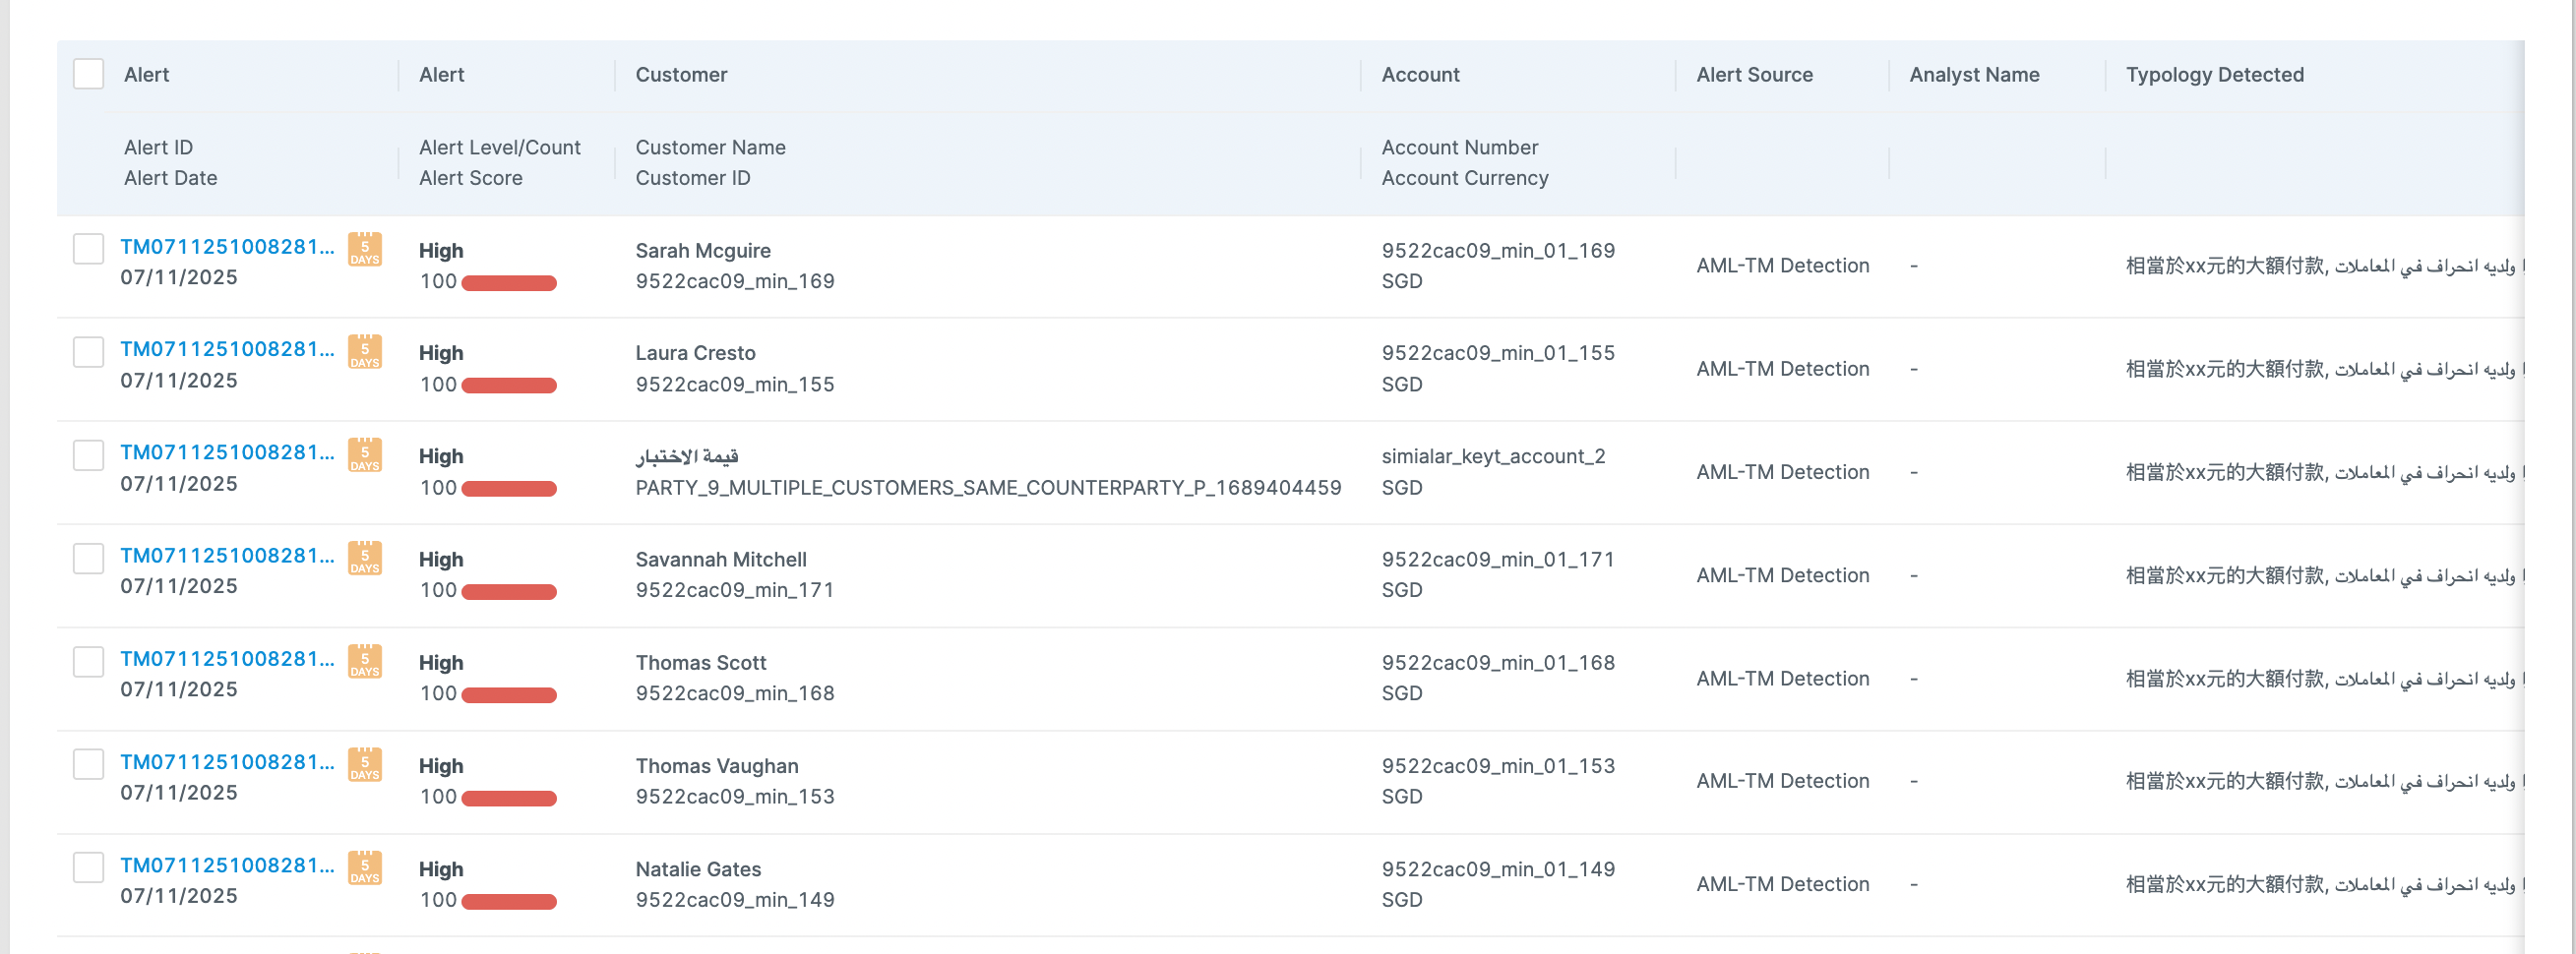Open the alert ID link for Savannah Mitchell
The width and height of the screenshot is (2576, 954).
[227, 555]
